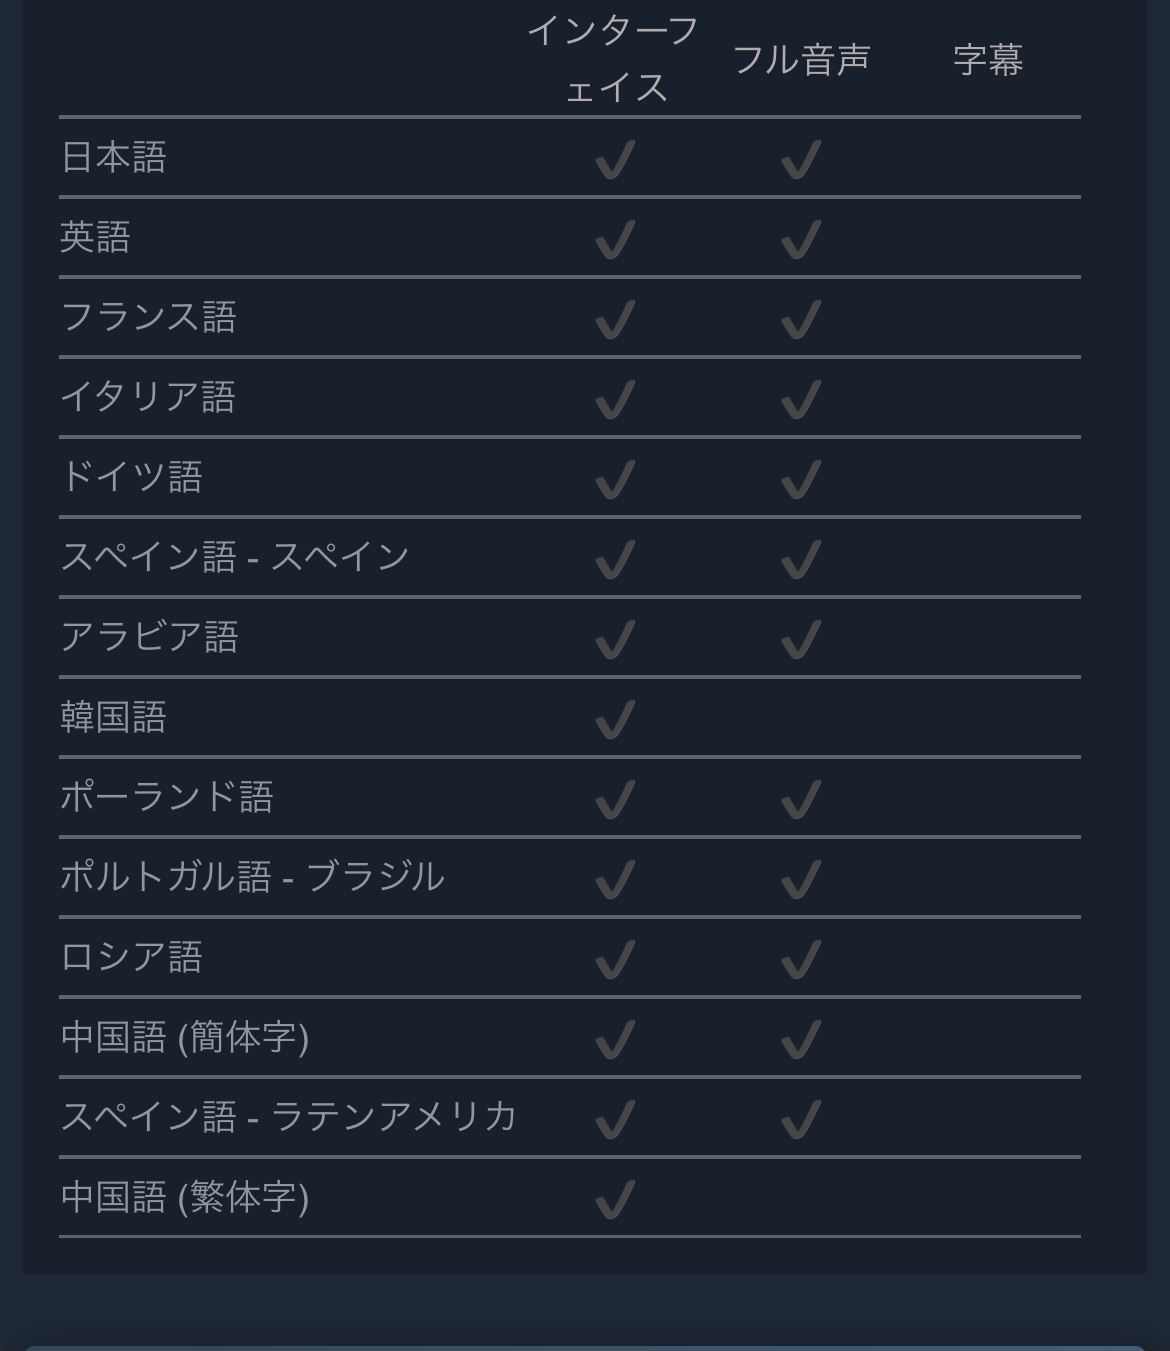Click the インターフェイス column header

tap(614, 59)
